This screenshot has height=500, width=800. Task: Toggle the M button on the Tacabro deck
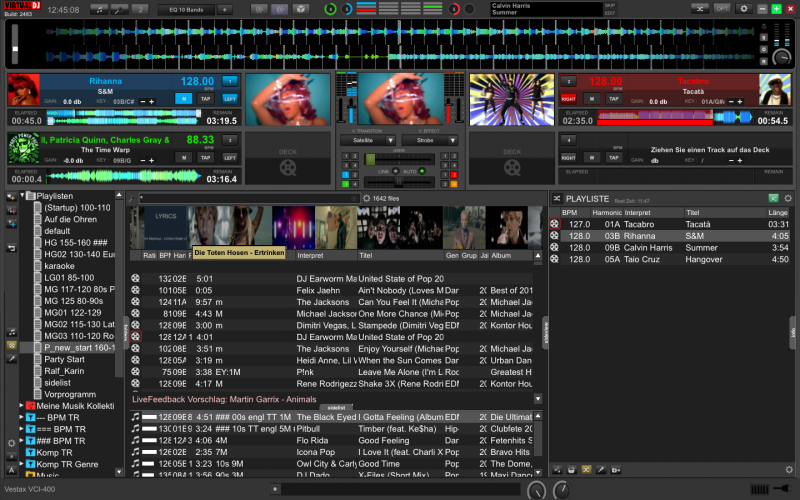(x=591, y=98)
